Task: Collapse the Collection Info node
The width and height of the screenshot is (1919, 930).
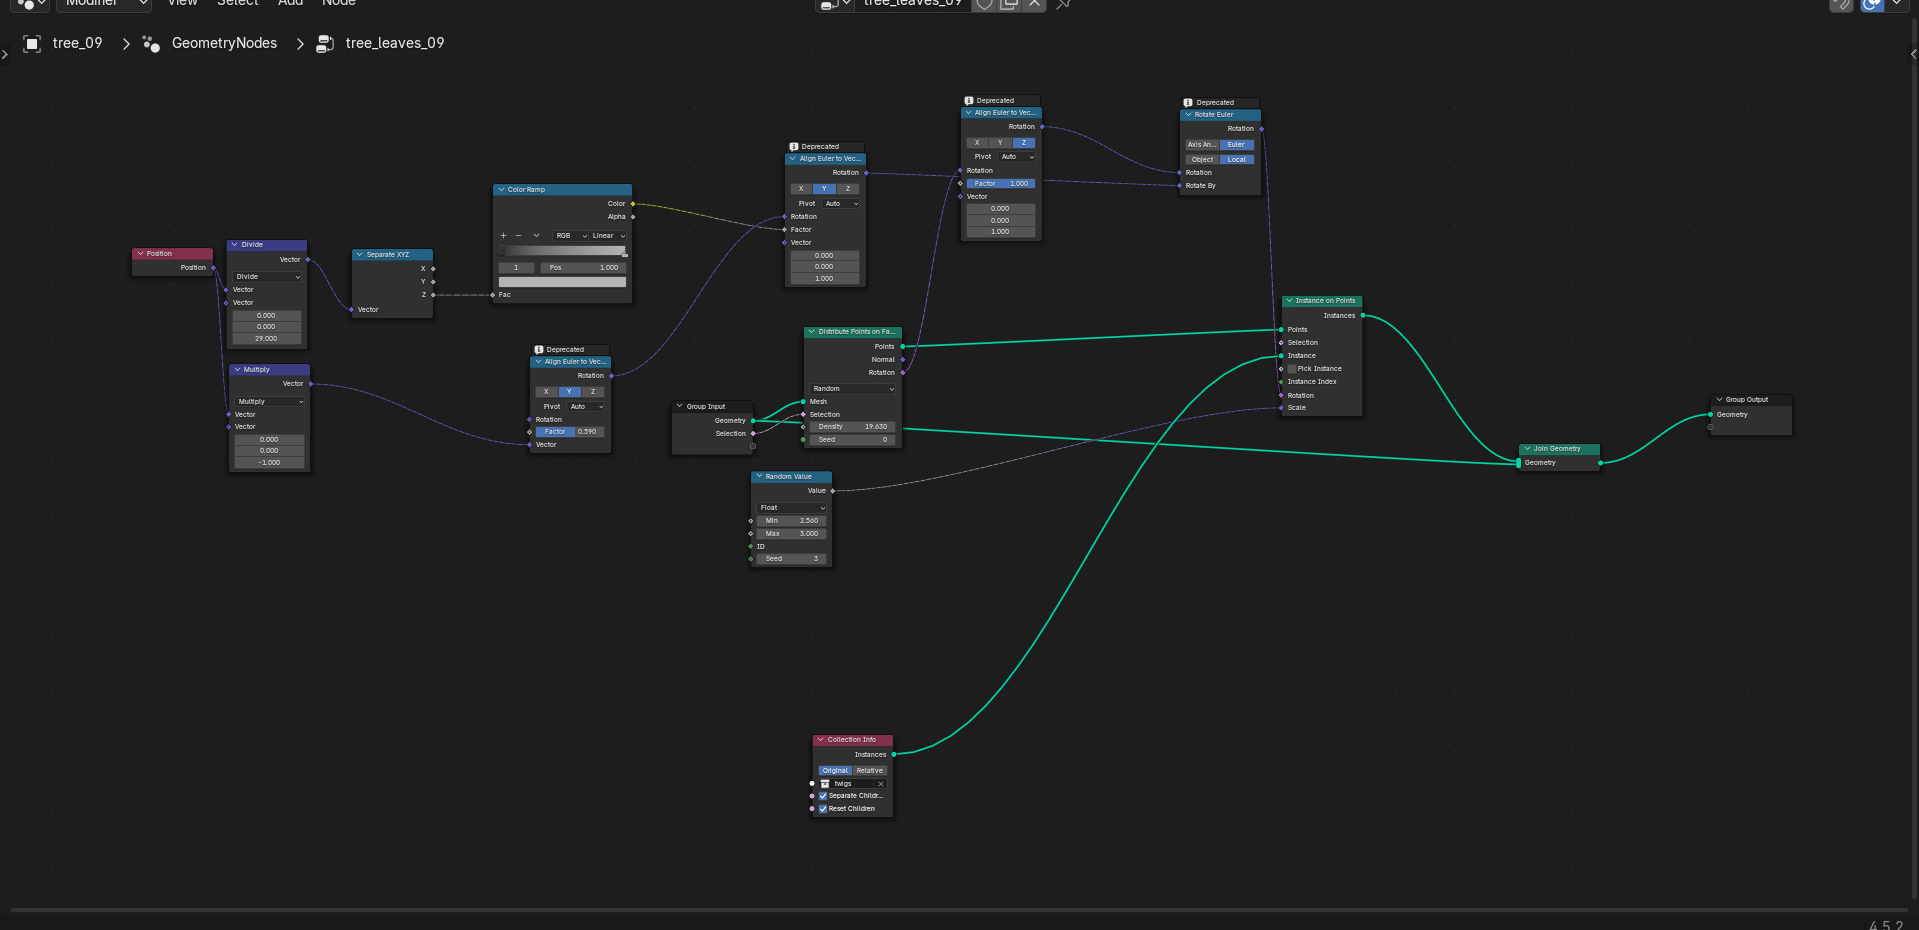Action: [x=821, y=740]
